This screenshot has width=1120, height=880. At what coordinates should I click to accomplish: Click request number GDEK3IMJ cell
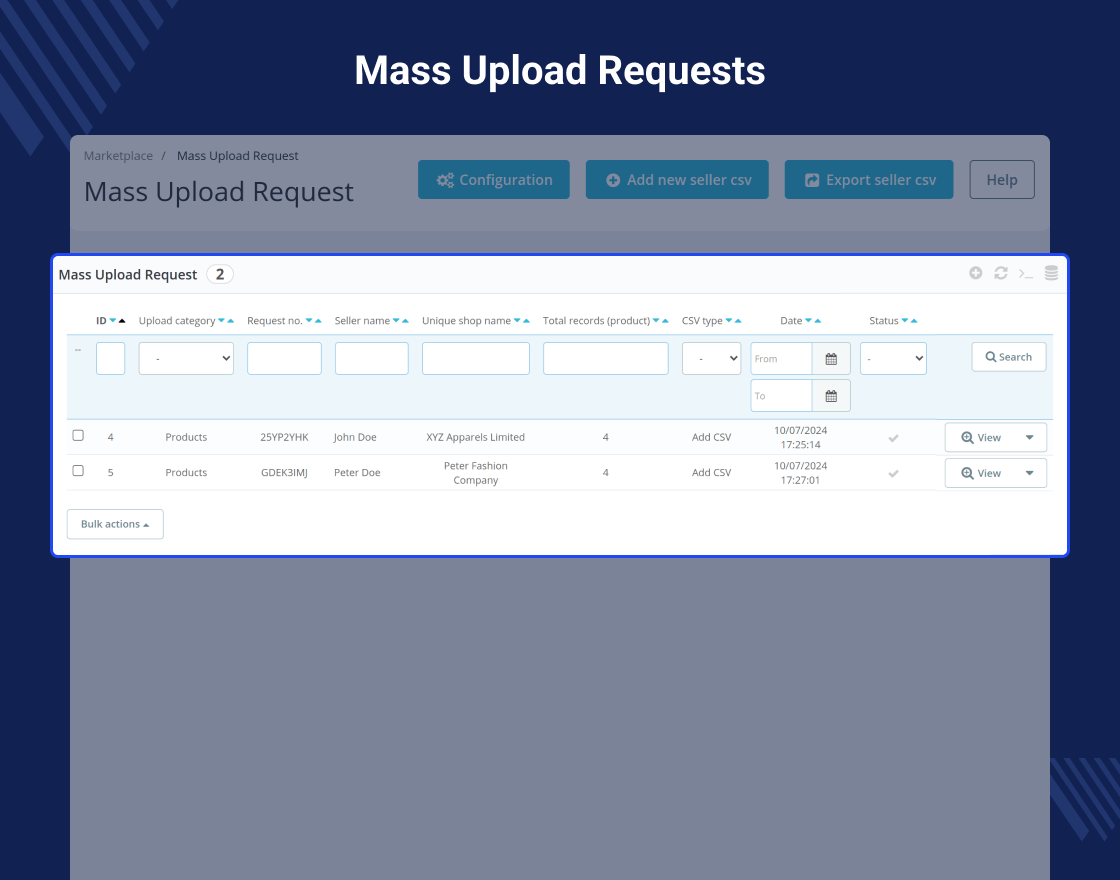[x=284, y=473]
